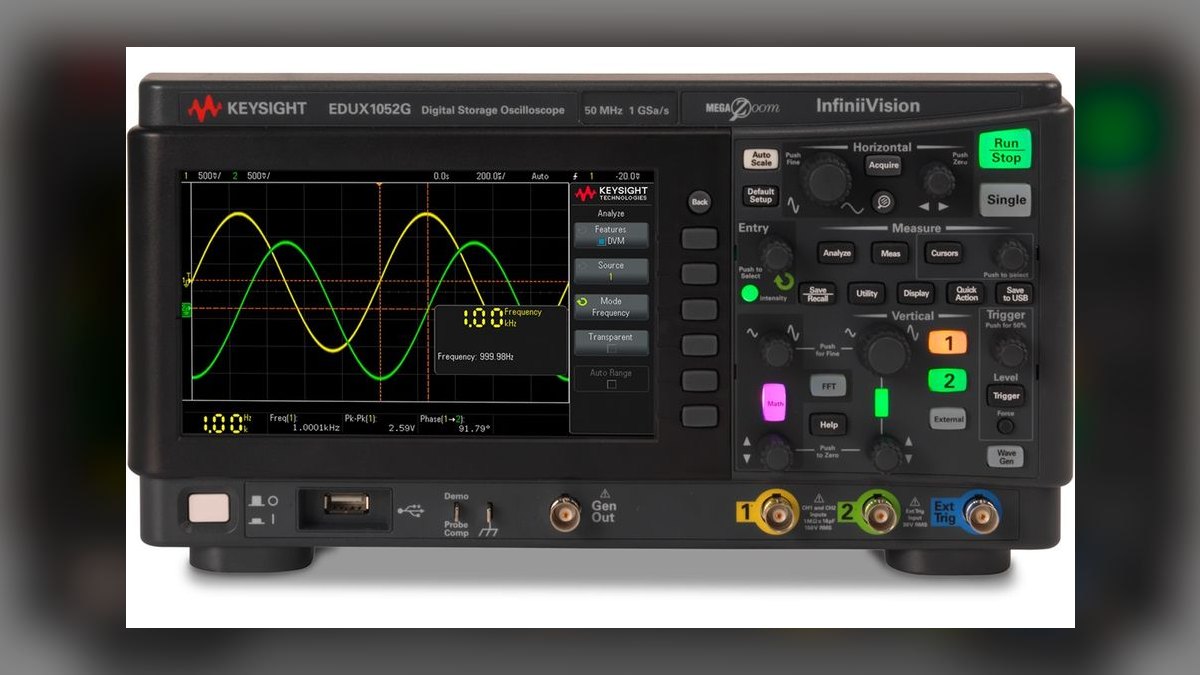This screenshot has width=1200, height=675.
Task: Toggle the FFT key
Action: [x=829, y=385]
